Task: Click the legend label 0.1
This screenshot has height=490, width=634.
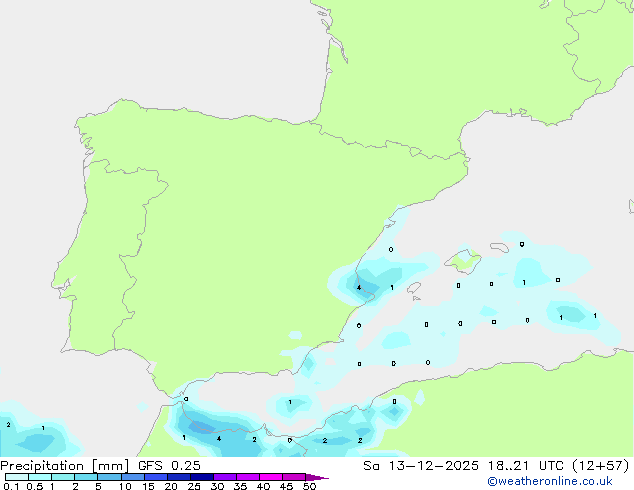Action: tap(11, 486)
